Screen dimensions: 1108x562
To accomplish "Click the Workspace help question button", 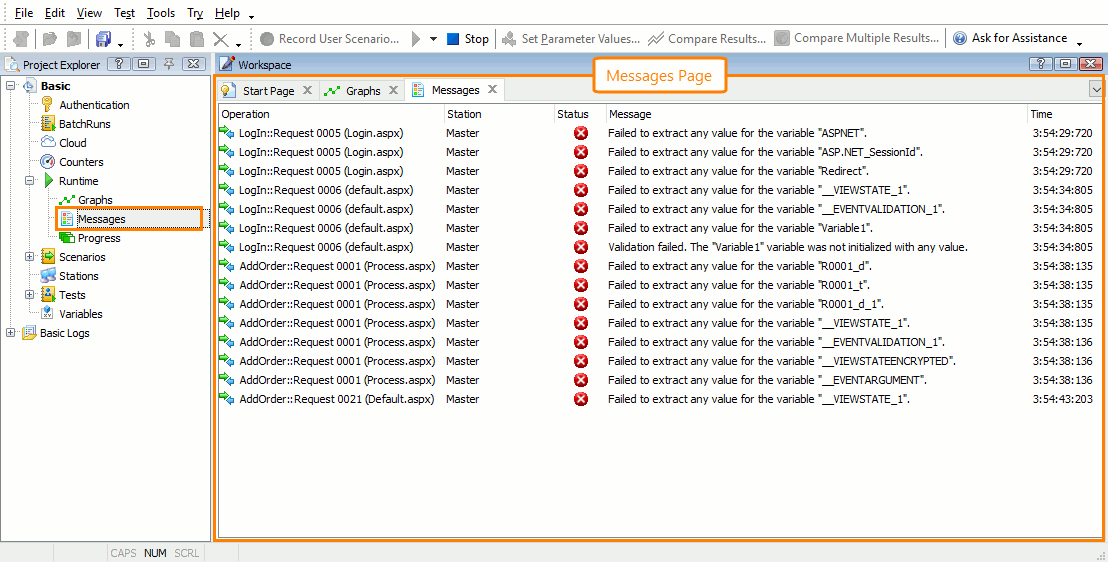I will coord(1040,64).
